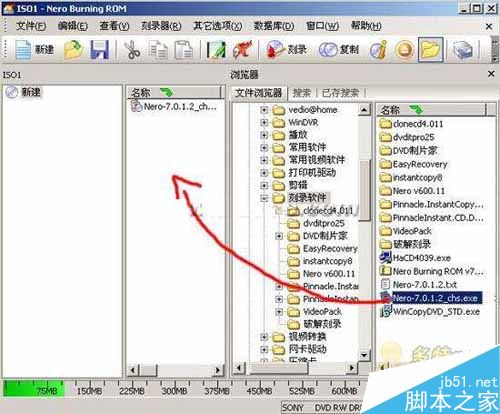Open an existing compilation via folder icon
Screen dimensions: 500x414
point(74,50)
